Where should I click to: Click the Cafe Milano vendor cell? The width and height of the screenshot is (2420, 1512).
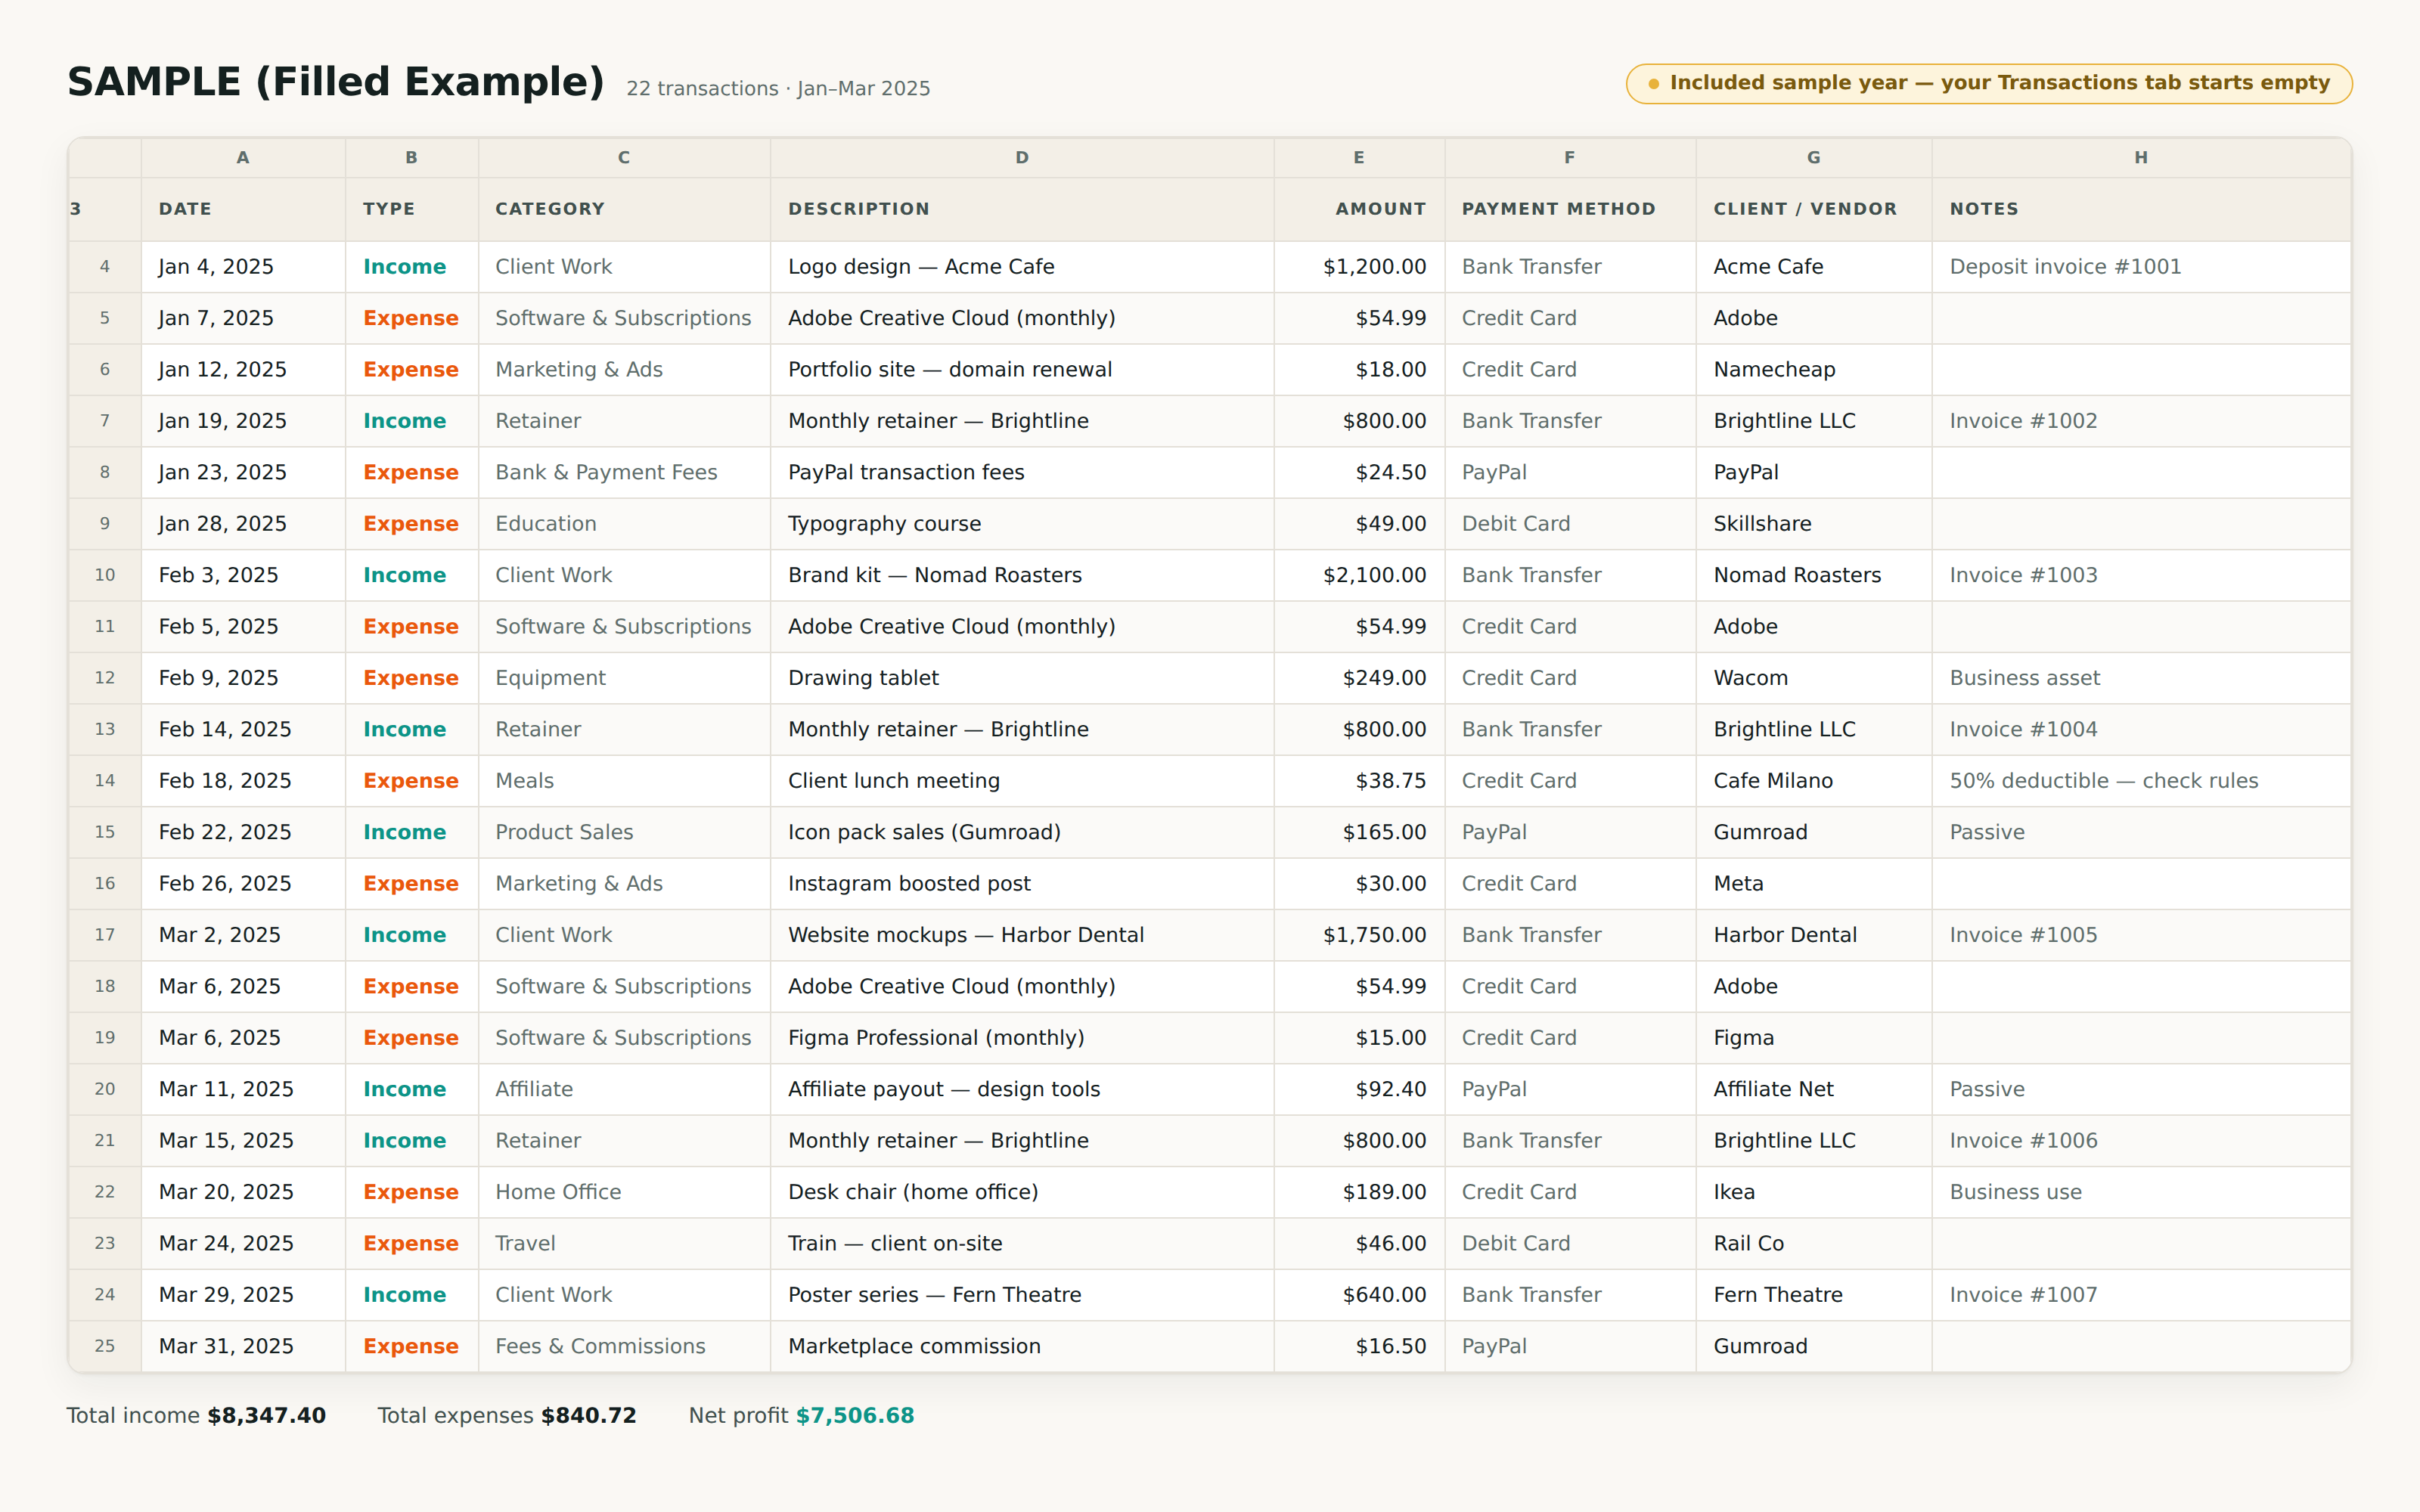click(x=1814, y=781)
